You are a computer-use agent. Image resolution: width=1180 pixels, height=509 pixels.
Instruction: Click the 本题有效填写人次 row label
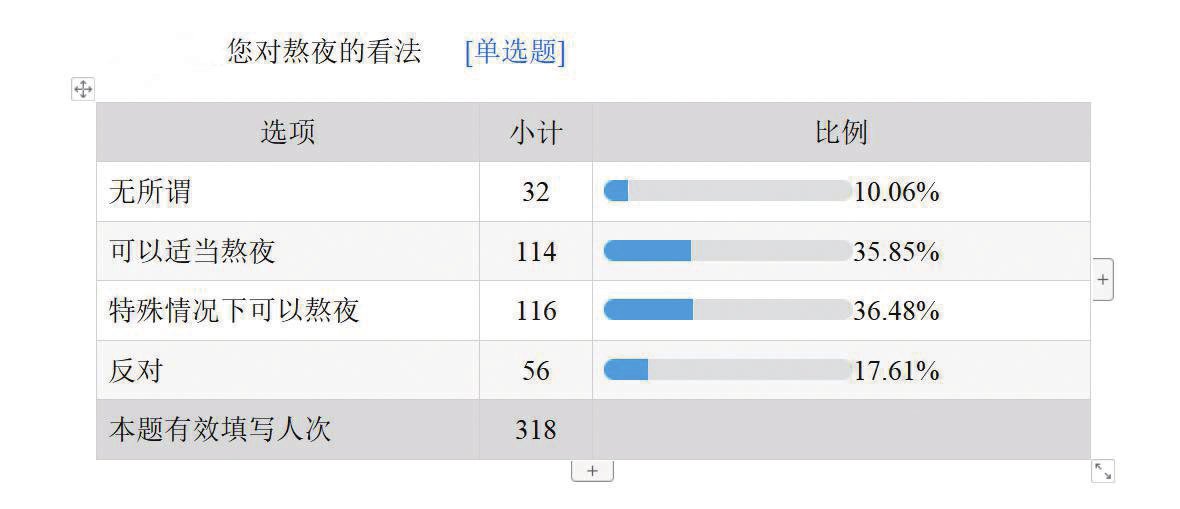tap(220, 430)
